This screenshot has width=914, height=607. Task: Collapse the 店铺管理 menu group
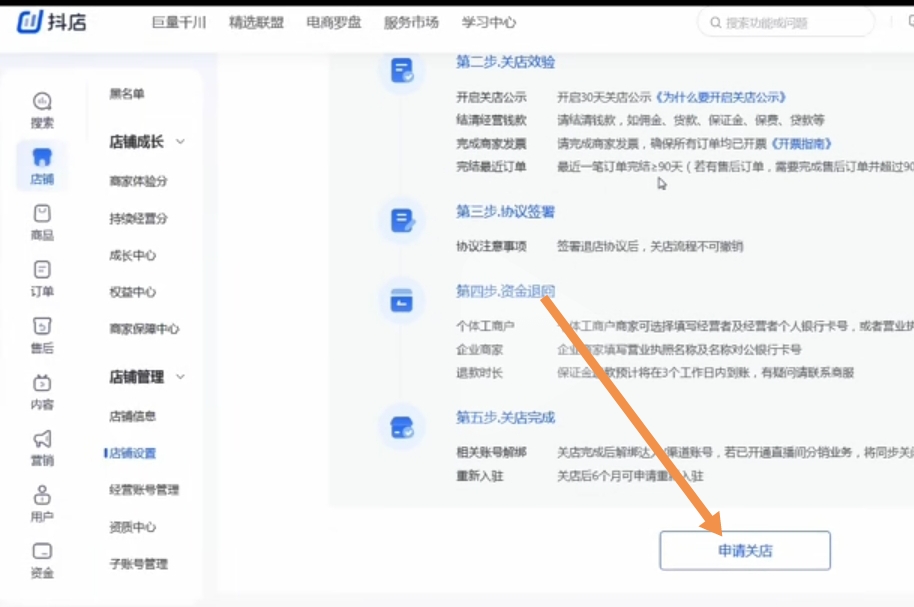tap(181, 377)
